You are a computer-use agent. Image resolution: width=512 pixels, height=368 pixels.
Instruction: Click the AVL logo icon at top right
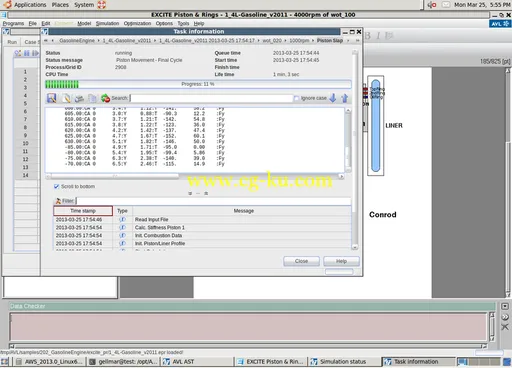pyautogui.click(x=499, y=24)
